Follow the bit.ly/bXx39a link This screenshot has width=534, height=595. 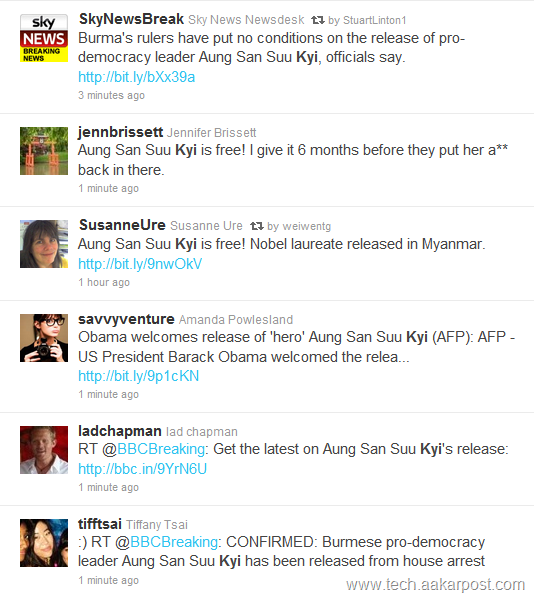[137, 77]
